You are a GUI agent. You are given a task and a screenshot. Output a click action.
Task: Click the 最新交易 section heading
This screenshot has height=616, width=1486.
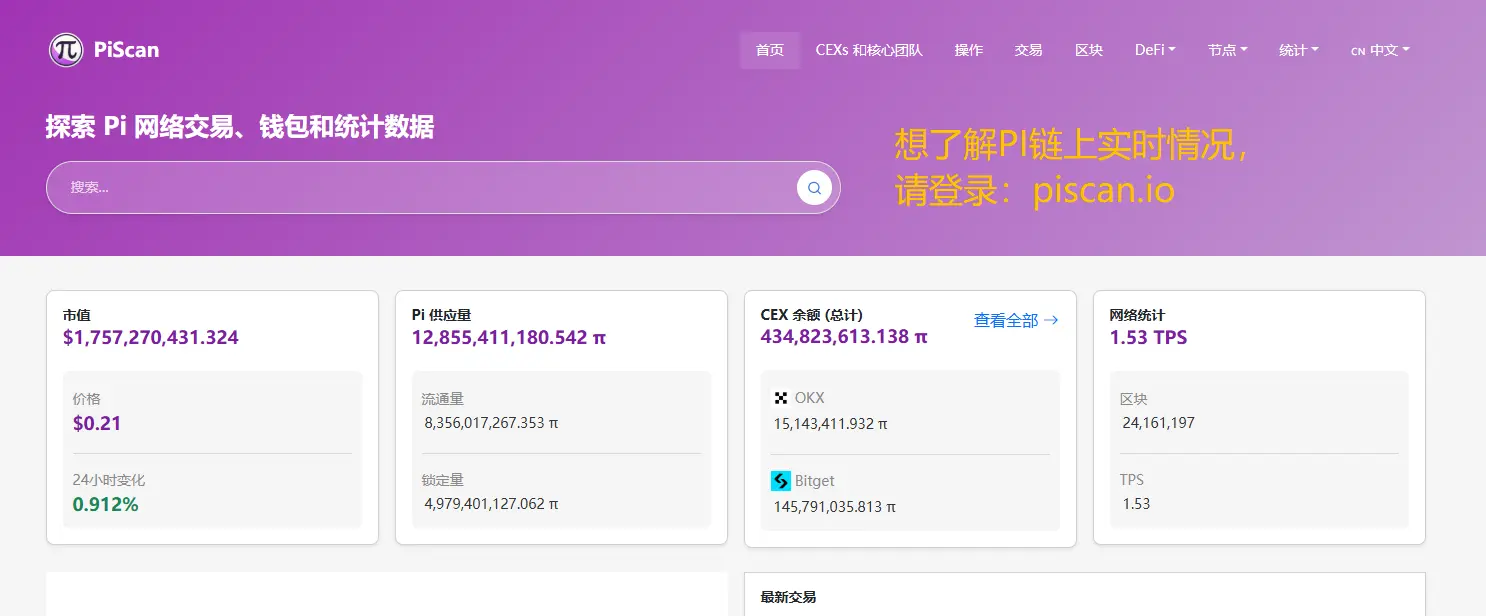tap(788, 597)
